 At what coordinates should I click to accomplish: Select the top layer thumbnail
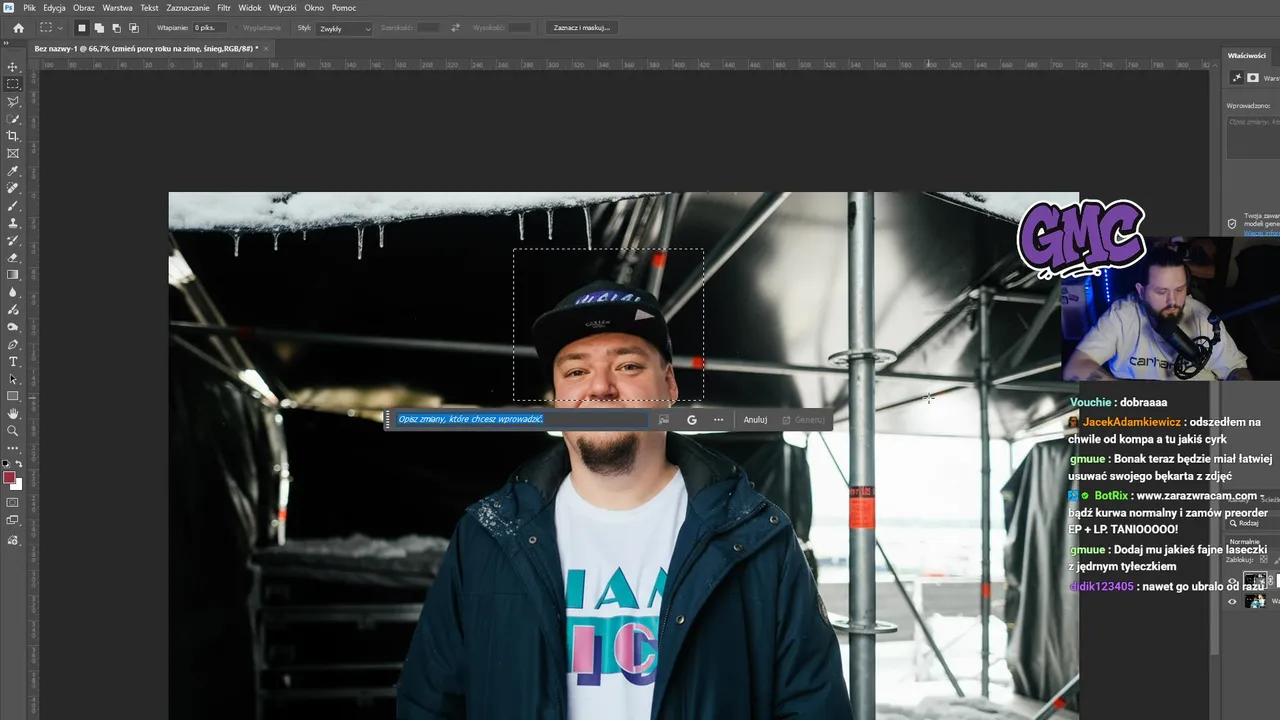tap(1254, 580)
